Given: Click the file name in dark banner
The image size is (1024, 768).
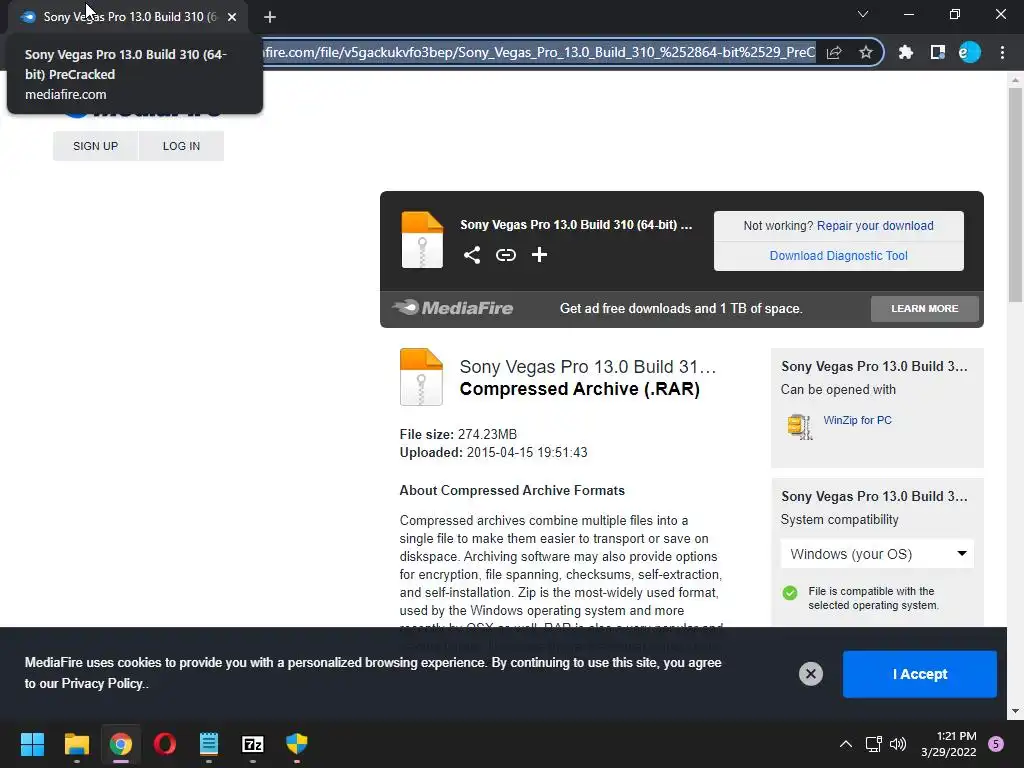Looking at the screenshot, I should (576, 225).
